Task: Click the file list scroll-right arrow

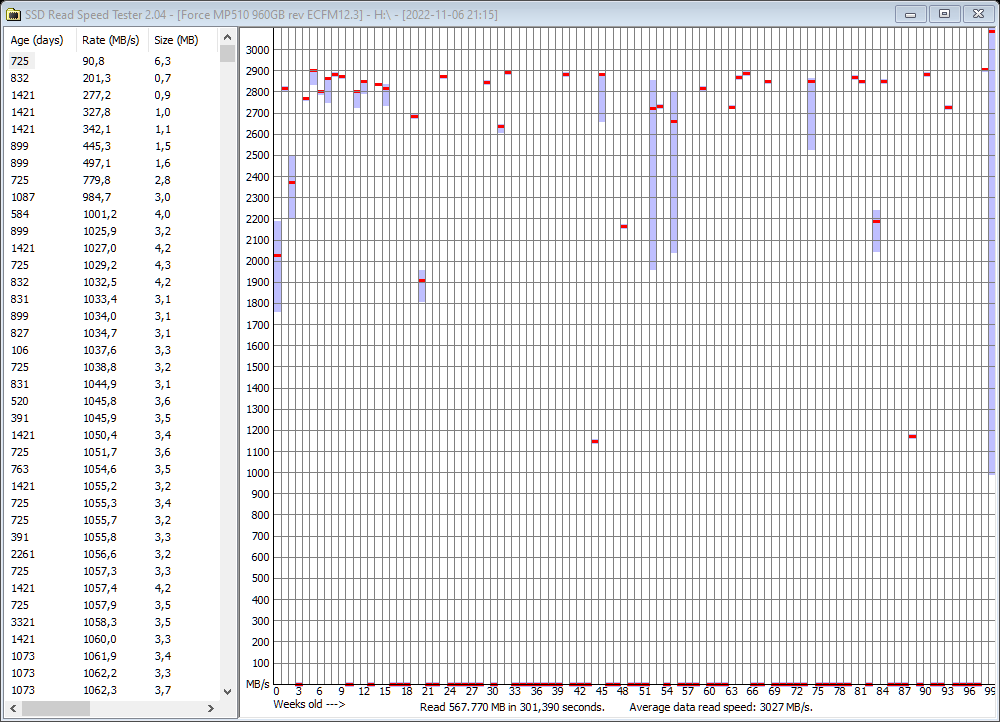Action: tap(211, 708)
